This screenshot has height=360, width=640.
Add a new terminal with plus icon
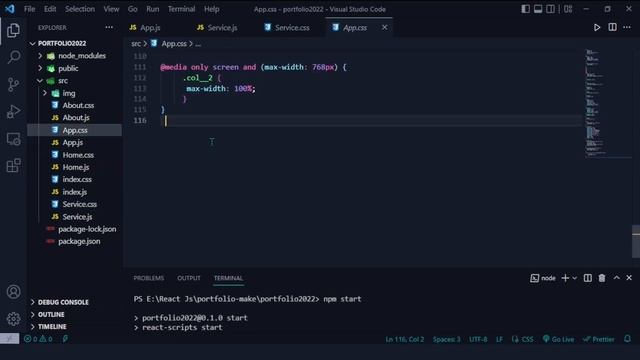coord(565,278)
